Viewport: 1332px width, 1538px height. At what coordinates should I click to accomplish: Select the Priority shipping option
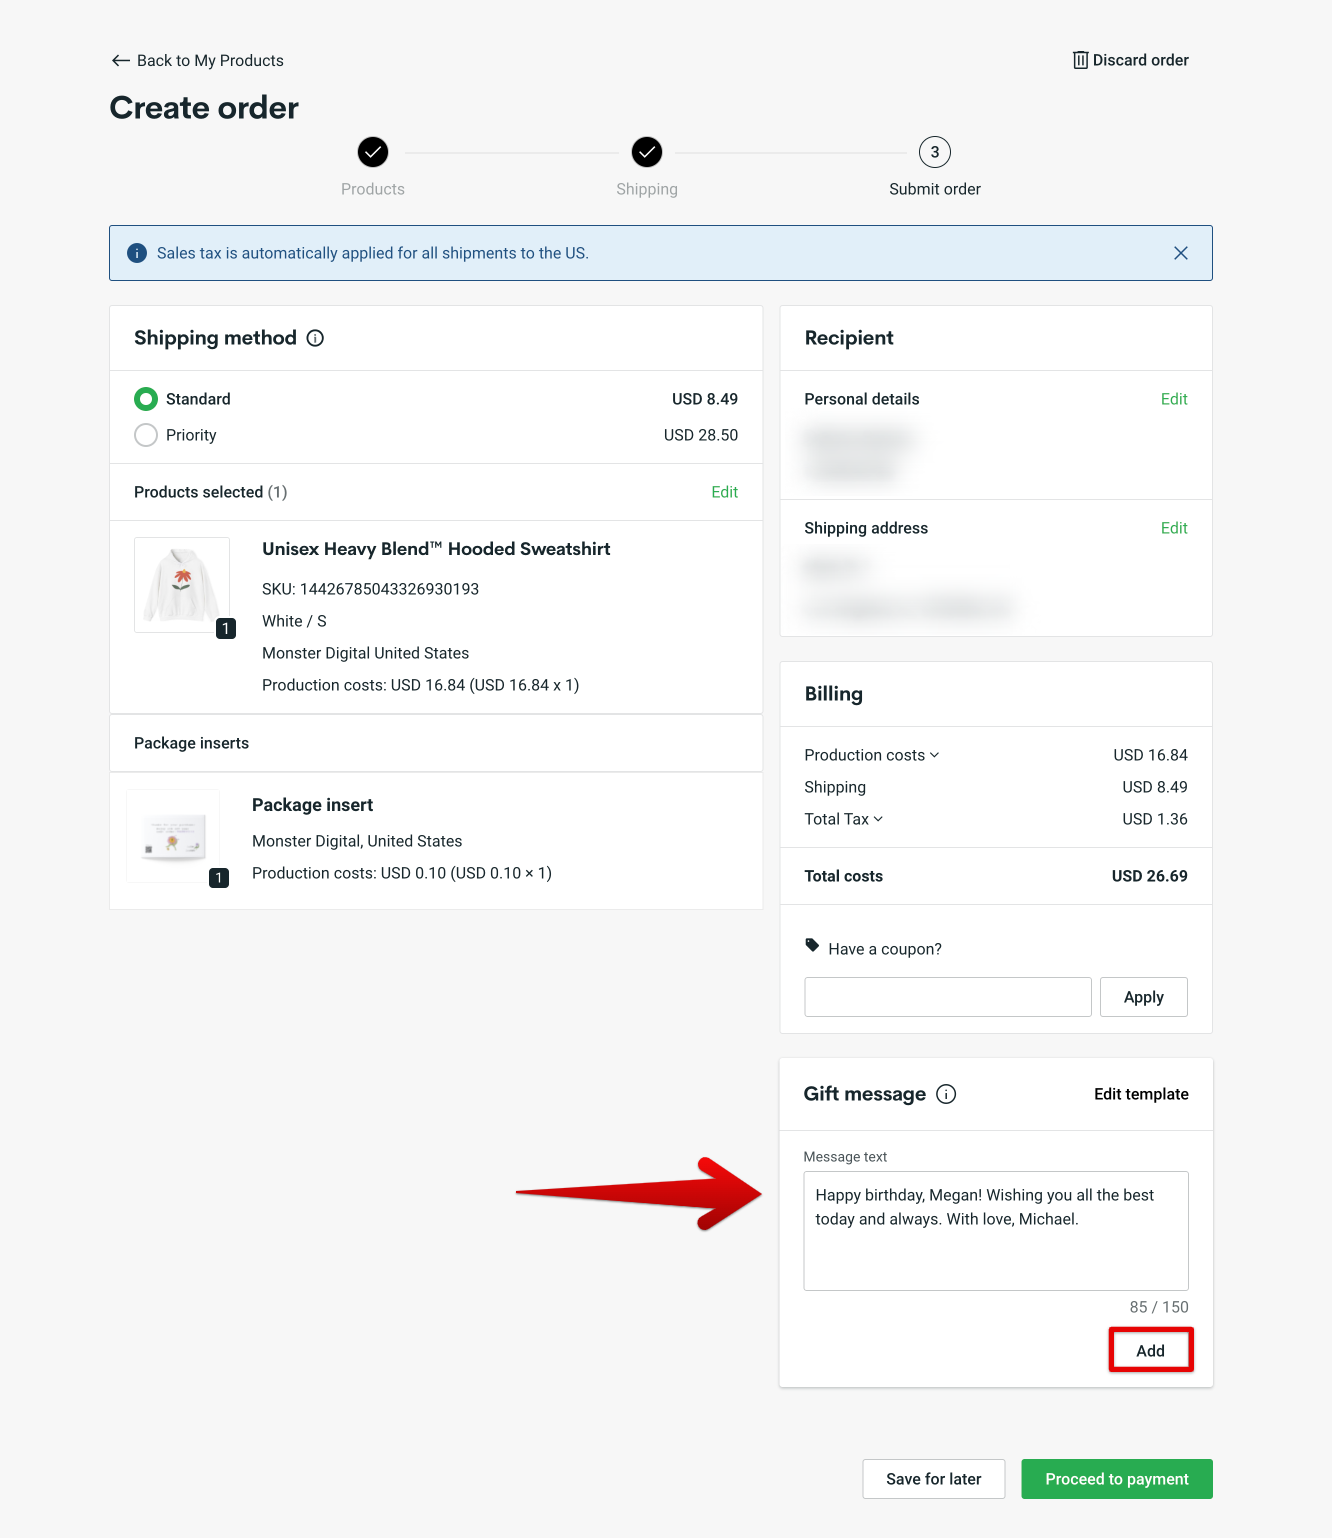coord(145,435)
